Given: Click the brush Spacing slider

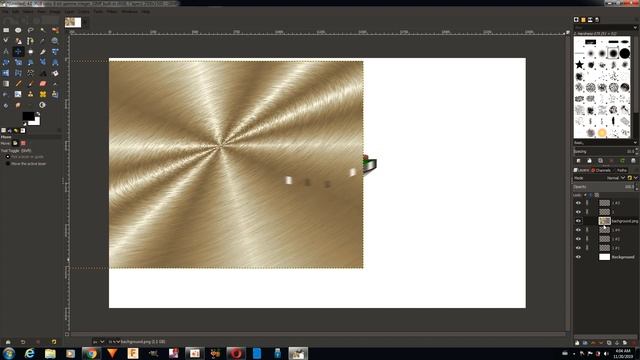Looking at the screenshot, I should [603, 151].
